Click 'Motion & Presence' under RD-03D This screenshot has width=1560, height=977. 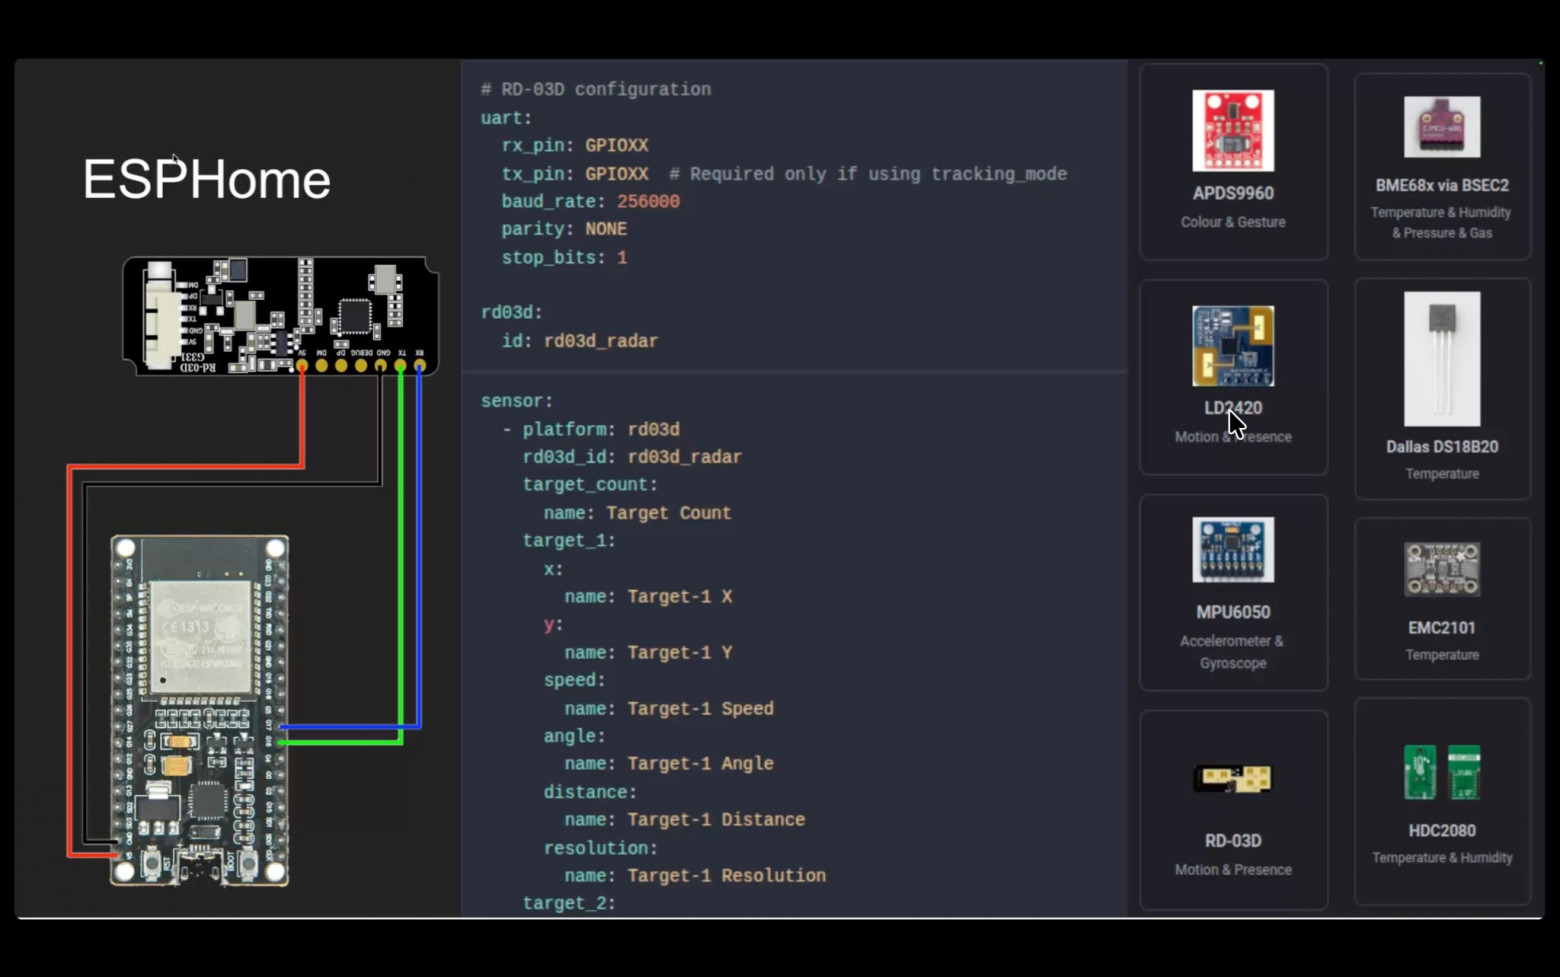click(x=1233, y=870)
